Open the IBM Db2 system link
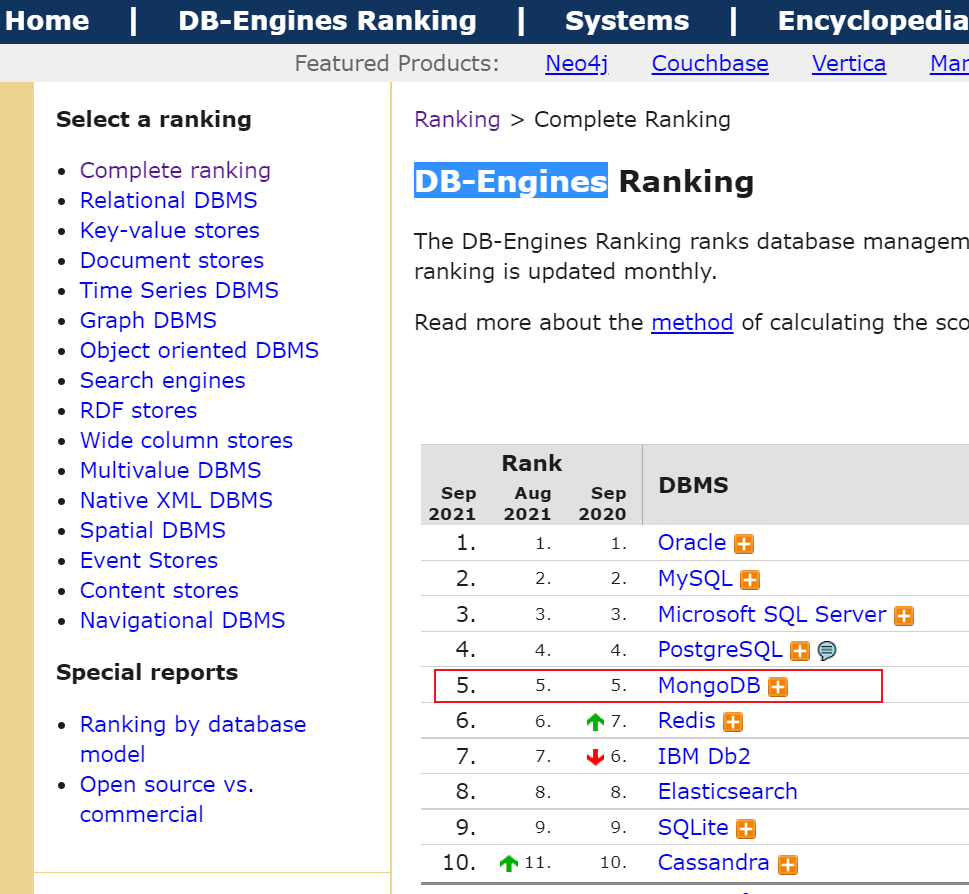The image size is (969, 894). [704, 757]
